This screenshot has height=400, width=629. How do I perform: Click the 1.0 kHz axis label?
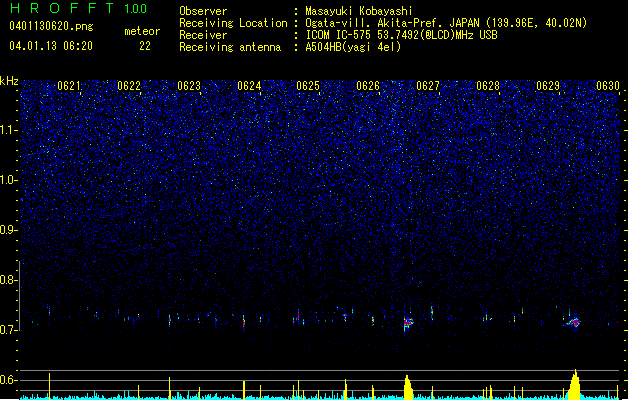[9, 180]
